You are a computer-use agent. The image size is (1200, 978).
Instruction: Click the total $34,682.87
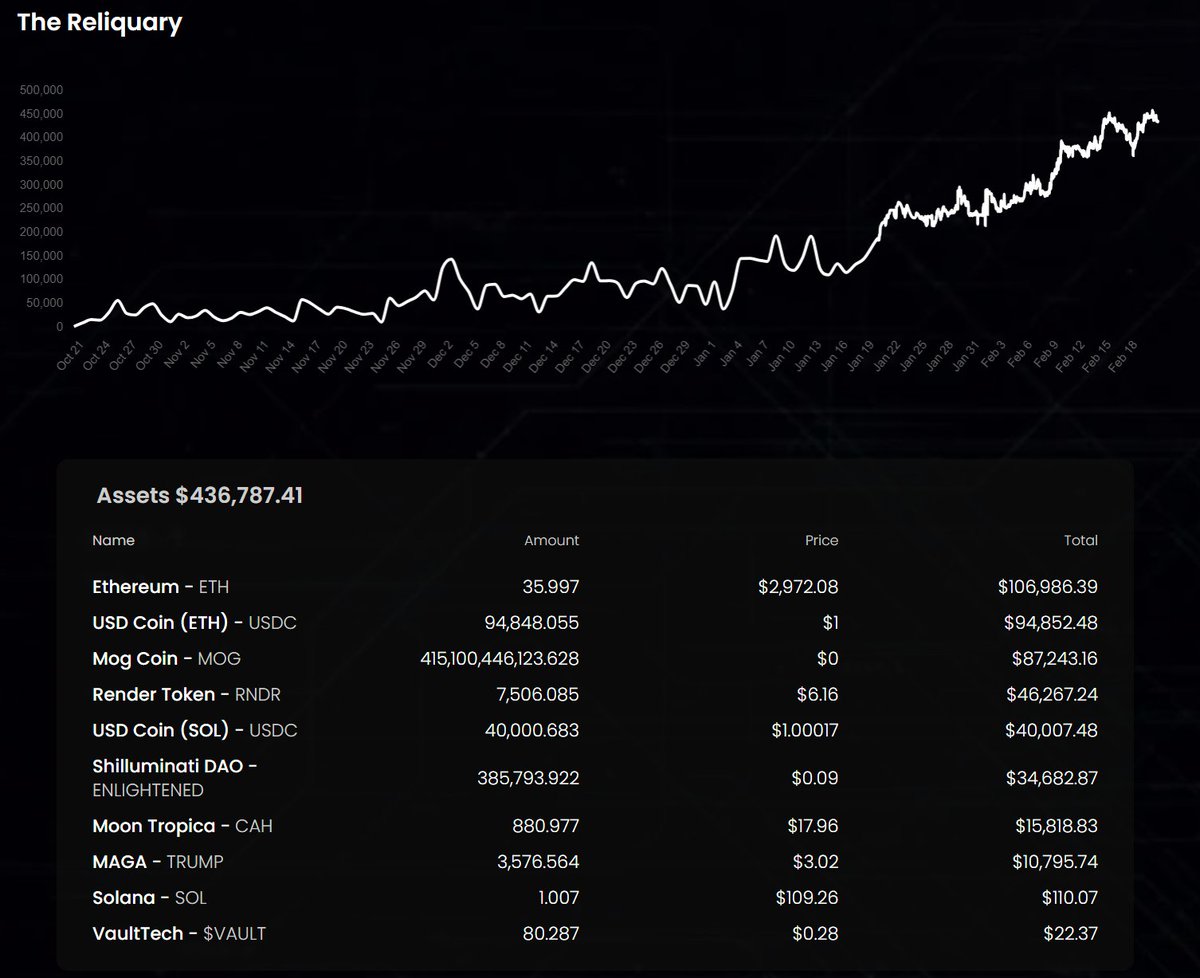(x=1051, y=778)
